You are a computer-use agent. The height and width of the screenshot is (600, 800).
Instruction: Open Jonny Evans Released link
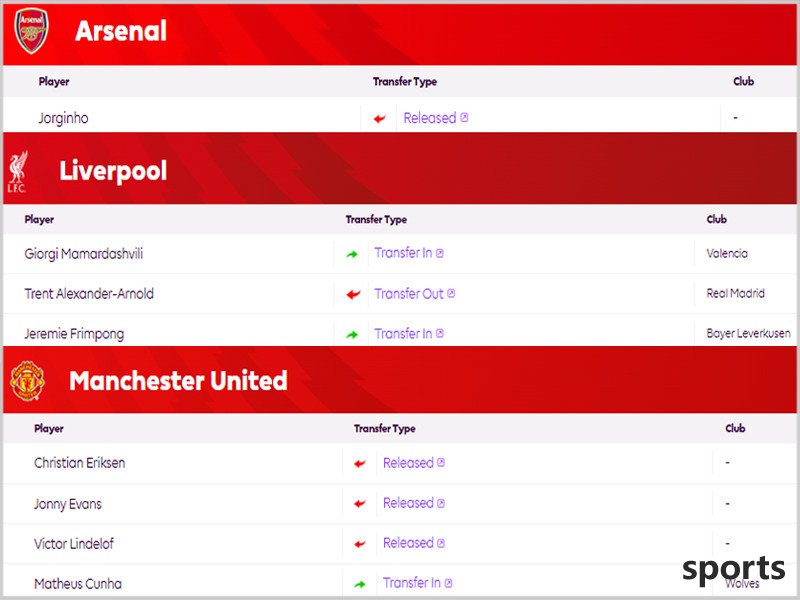pos(414,503)
